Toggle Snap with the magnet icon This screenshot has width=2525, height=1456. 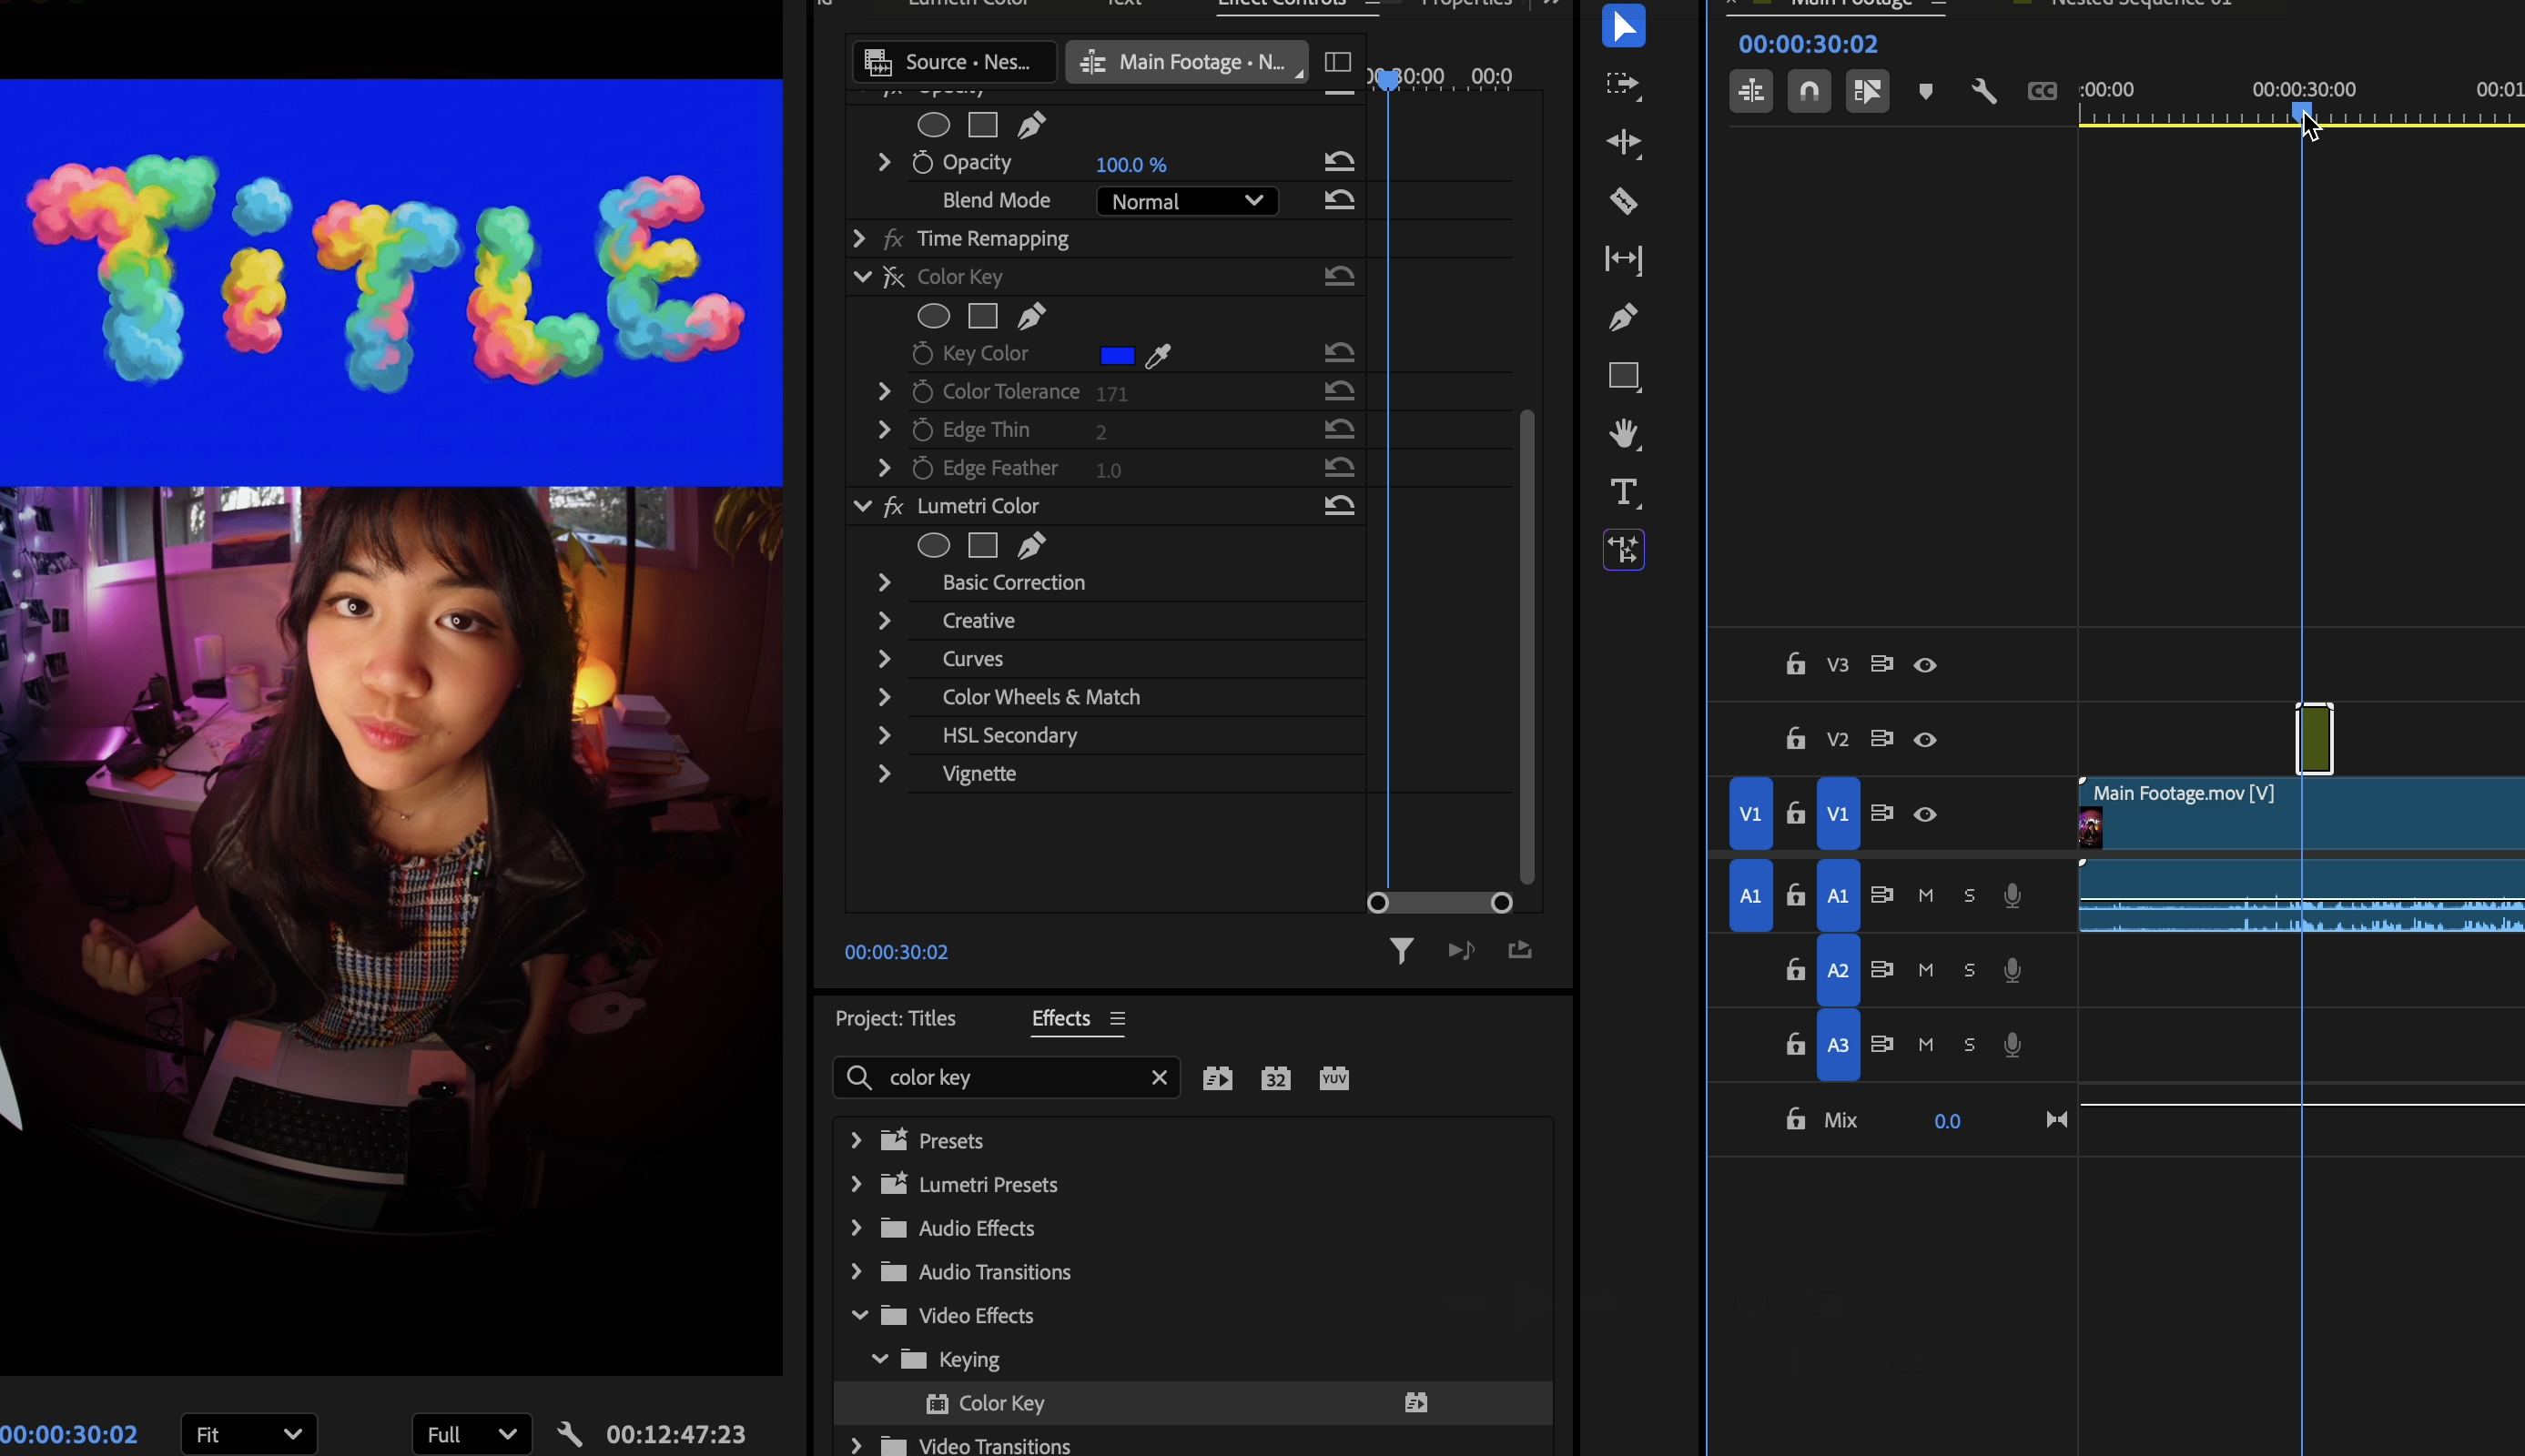(1809, 90)
